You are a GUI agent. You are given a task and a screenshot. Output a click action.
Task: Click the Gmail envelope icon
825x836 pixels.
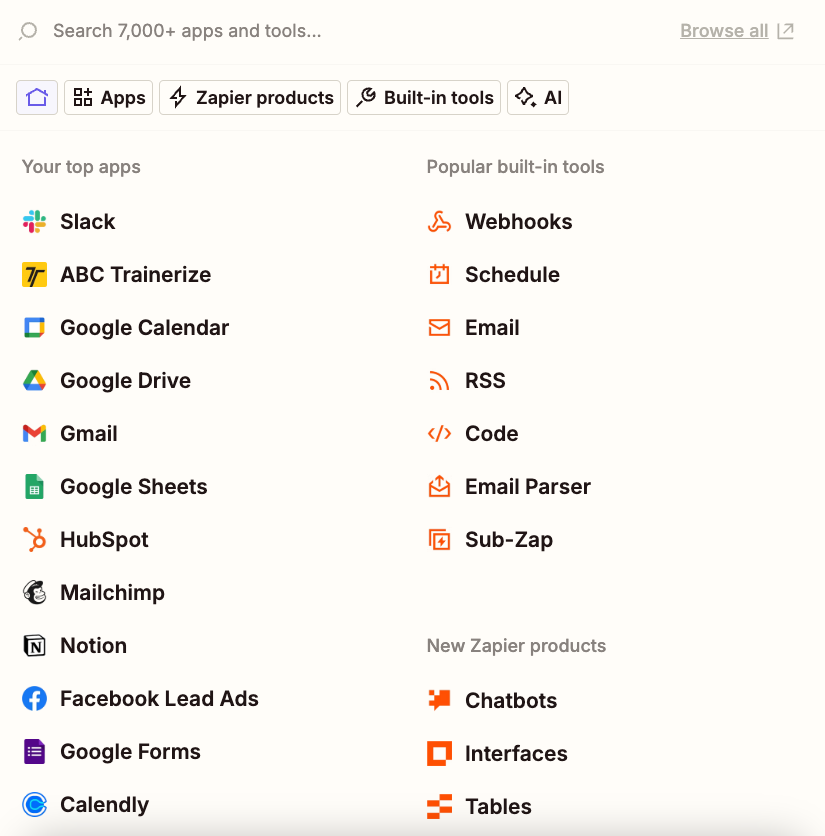[x=34, y=433]
